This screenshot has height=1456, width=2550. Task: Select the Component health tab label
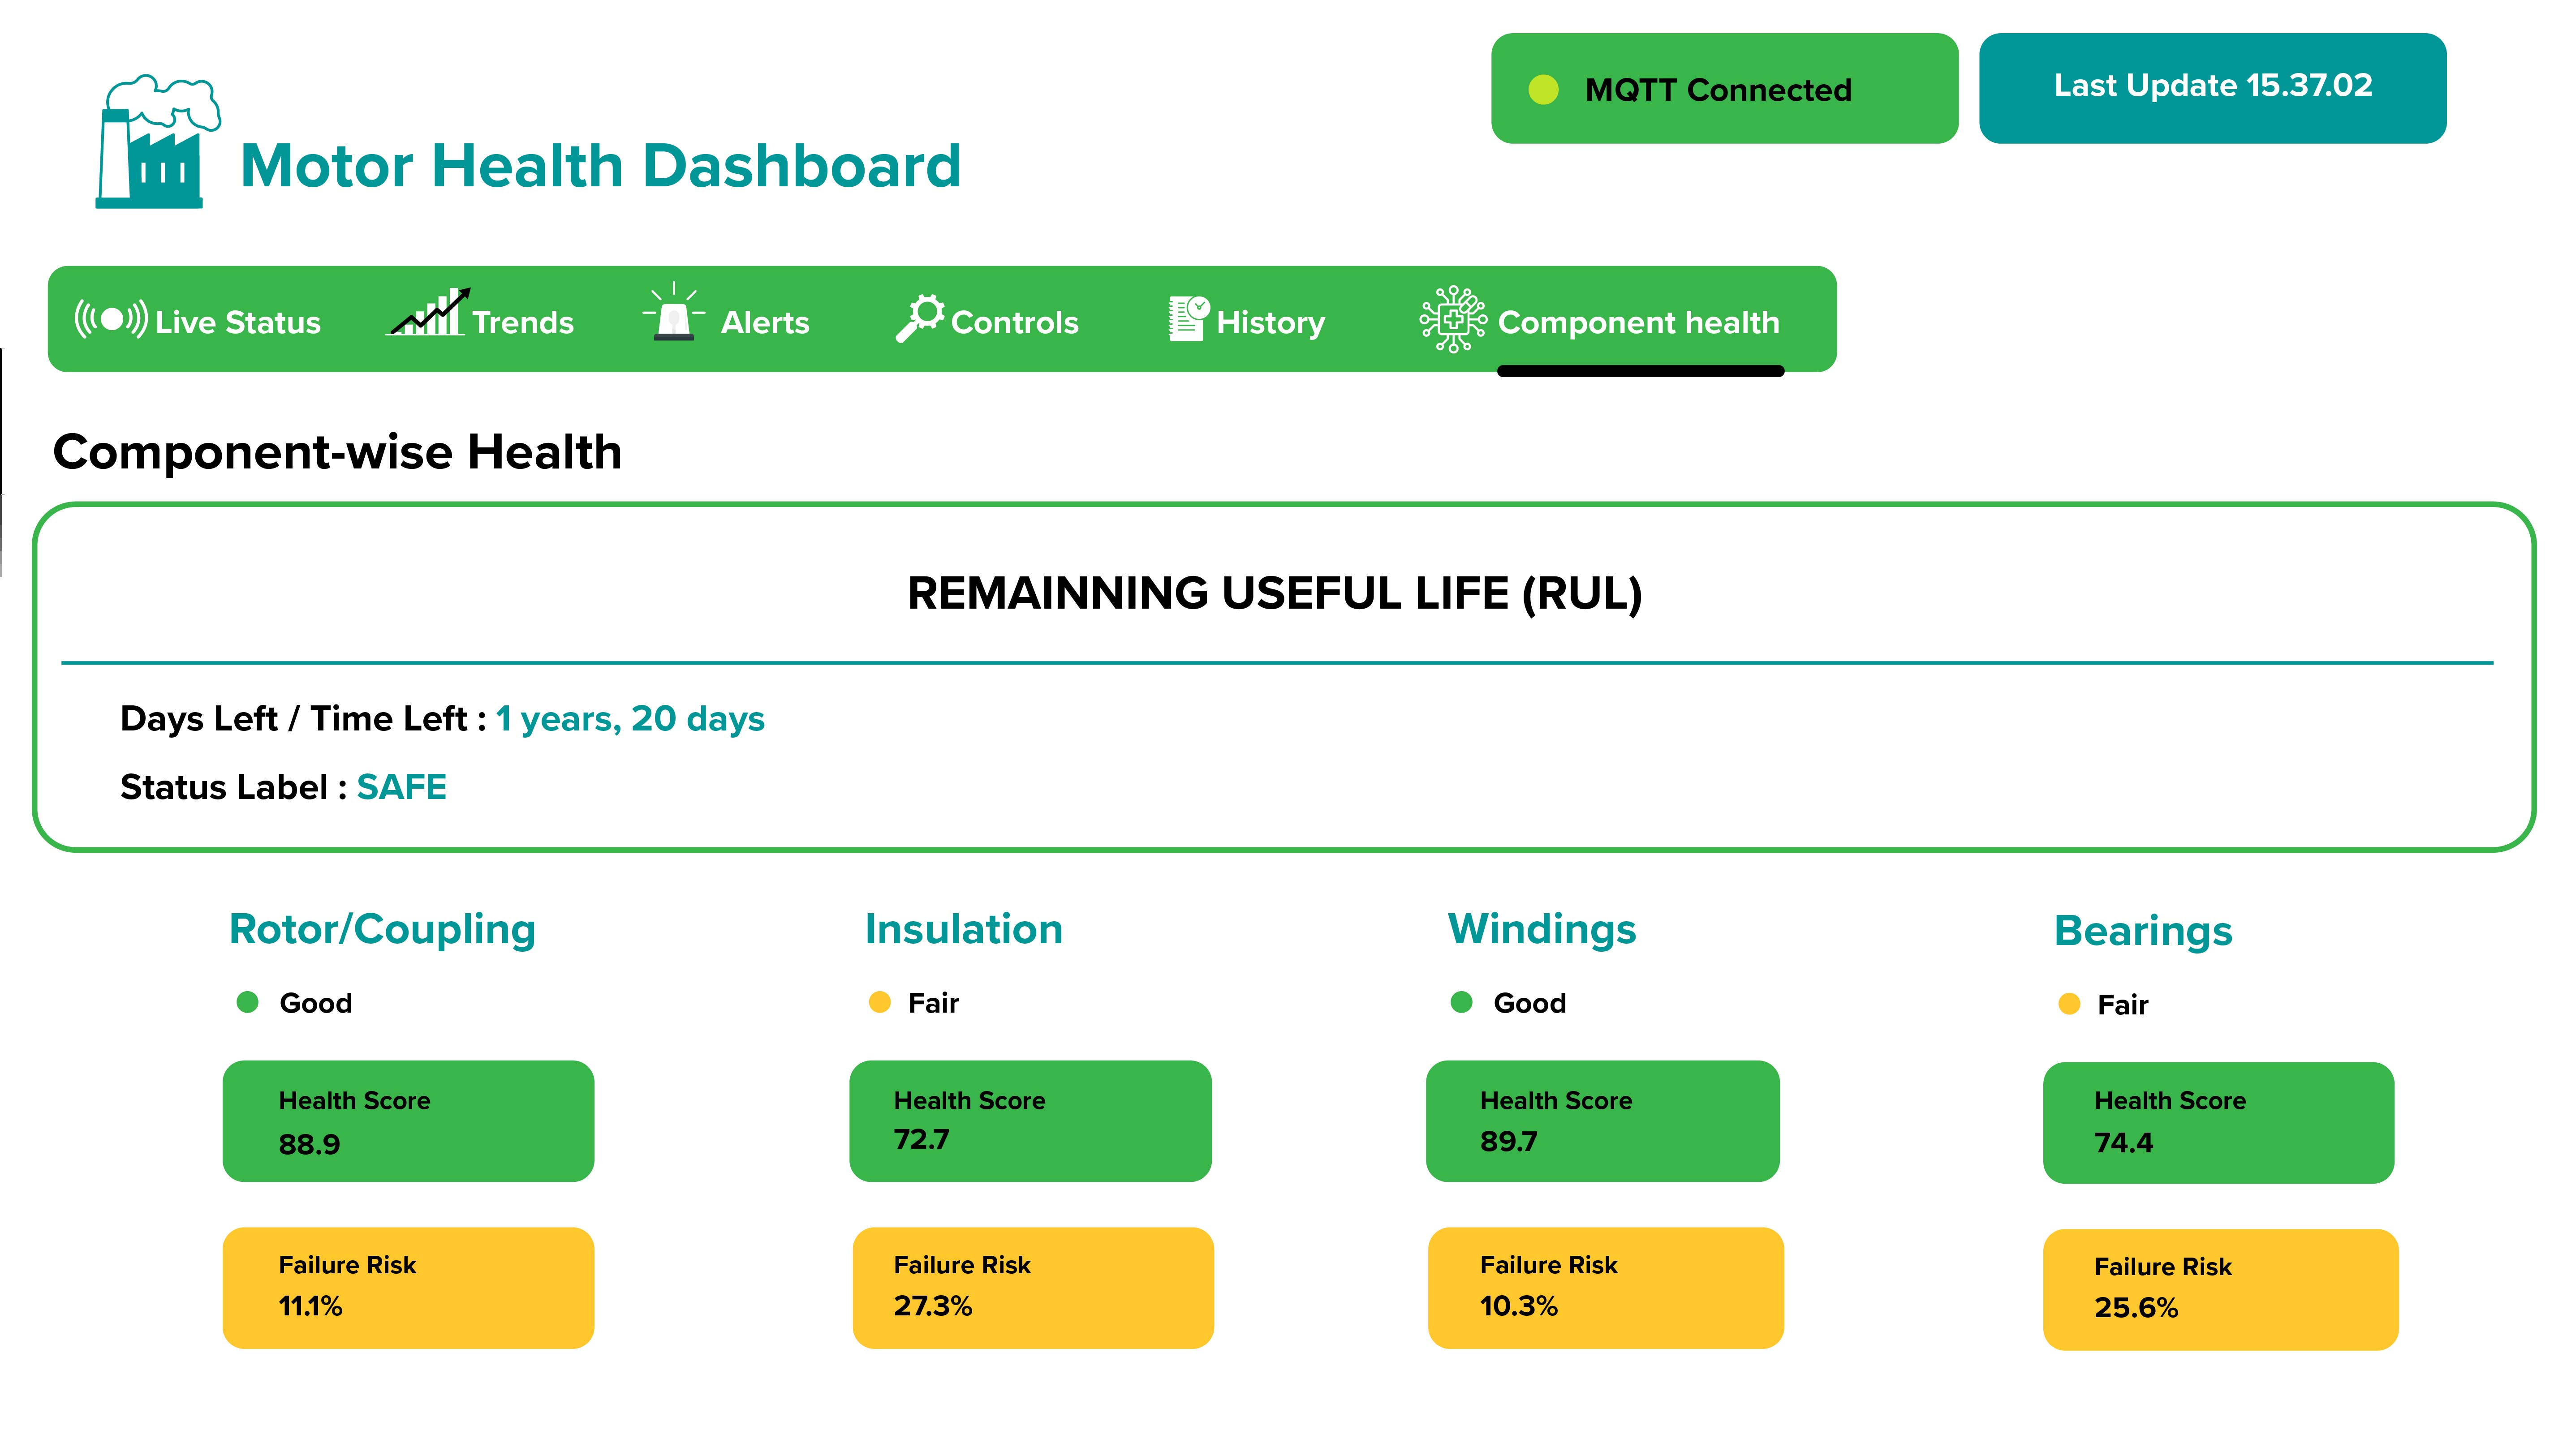coord(1638,322)
